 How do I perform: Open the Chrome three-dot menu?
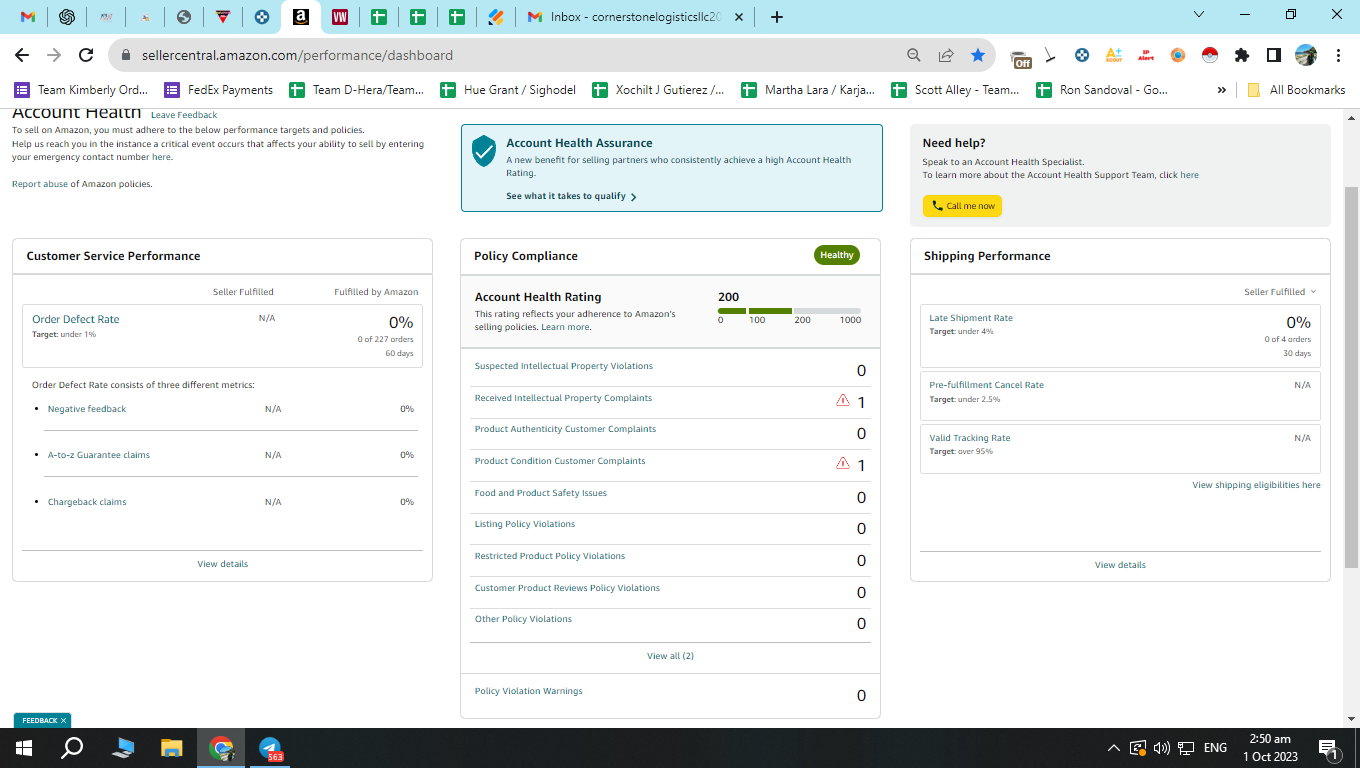point(1338,55)
